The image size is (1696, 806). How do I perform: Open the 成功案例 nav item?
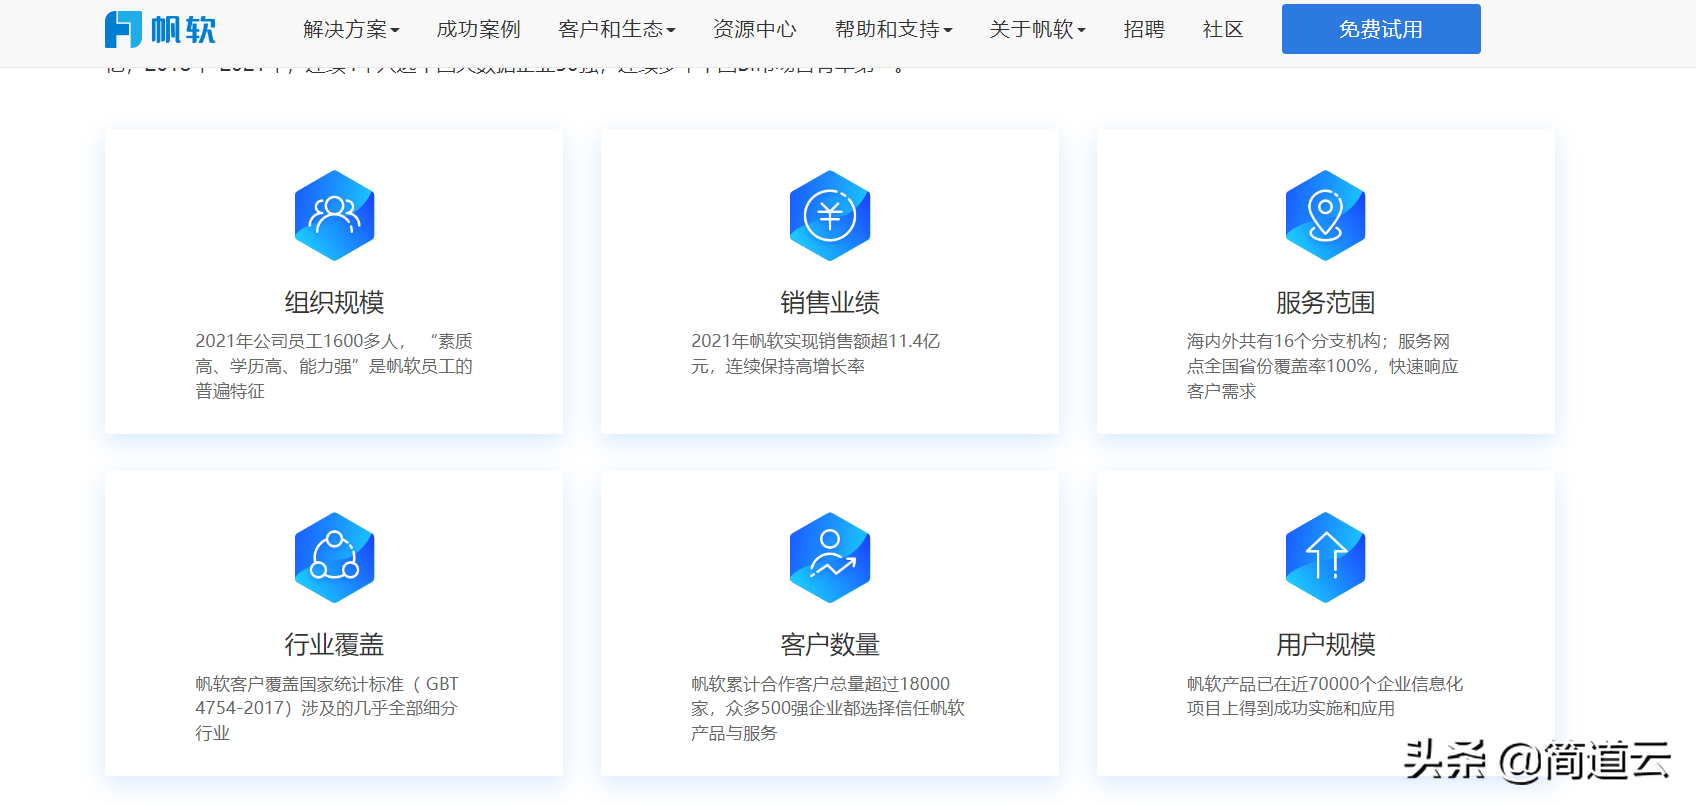tap(479, 29)
